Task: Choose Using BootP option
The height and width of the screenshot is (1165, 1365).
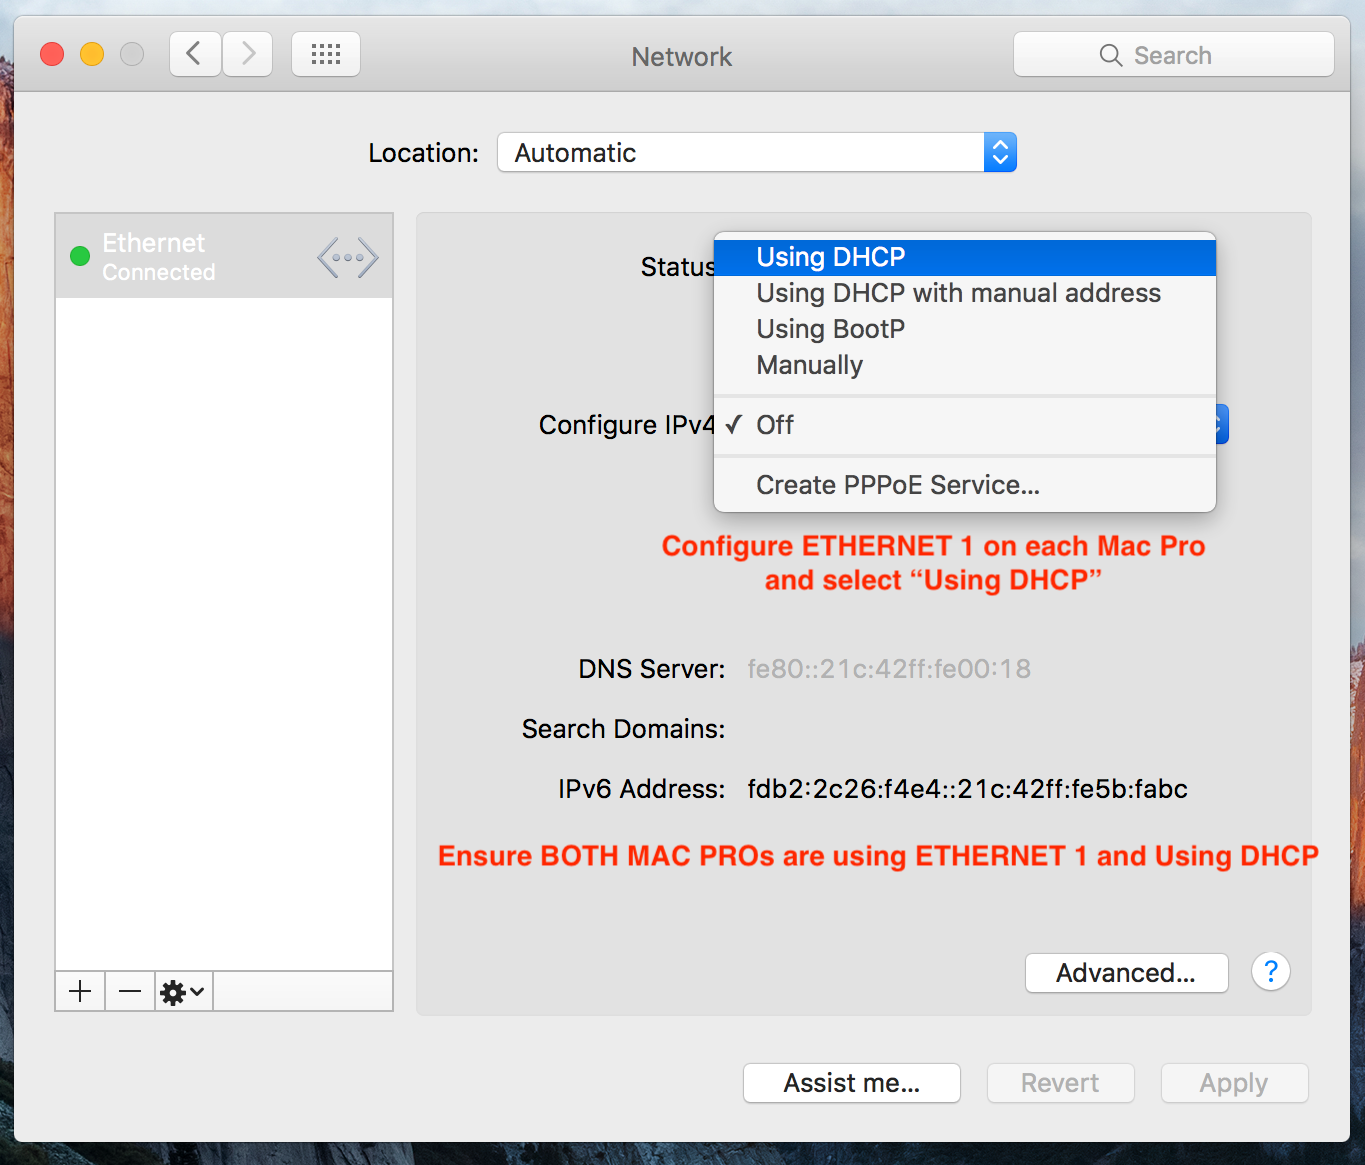Action: (x=965, y=329)
